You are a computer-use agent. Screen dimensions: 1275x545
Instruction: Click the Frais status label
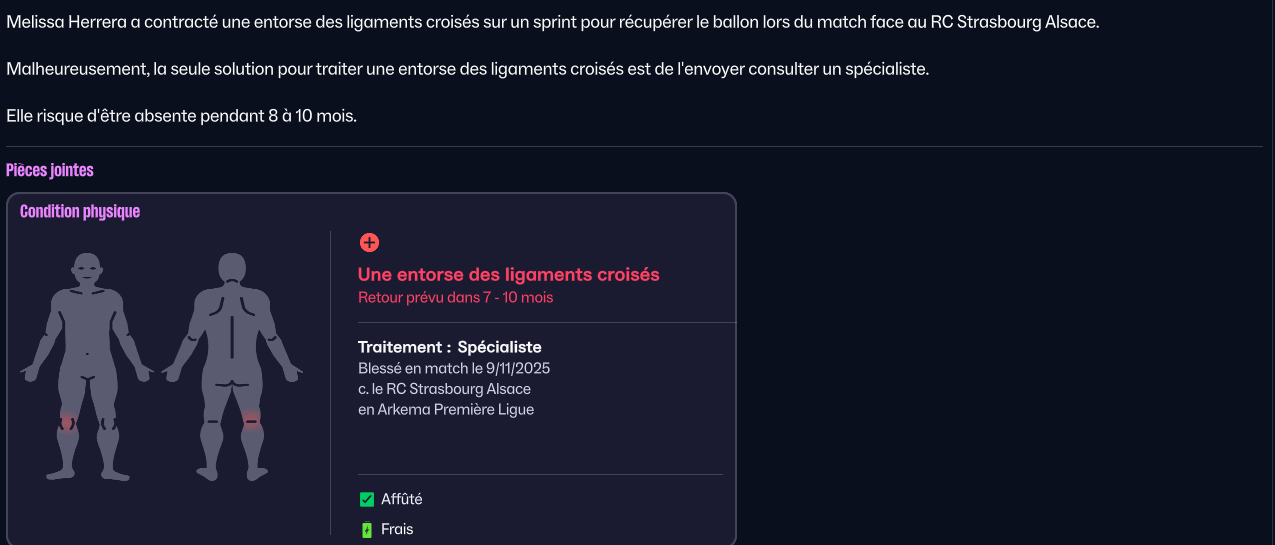click(397, 530)
